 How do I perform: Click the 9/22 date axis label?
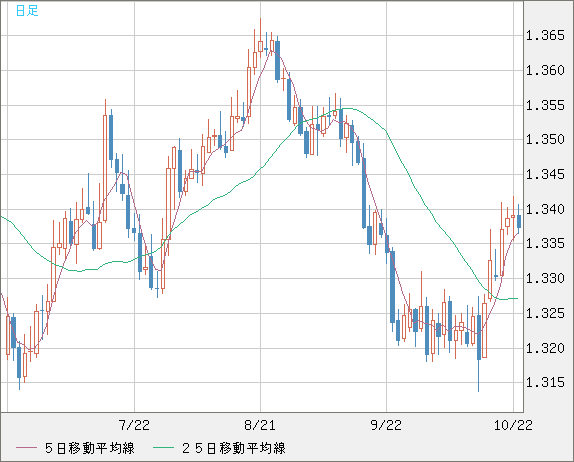386,425
